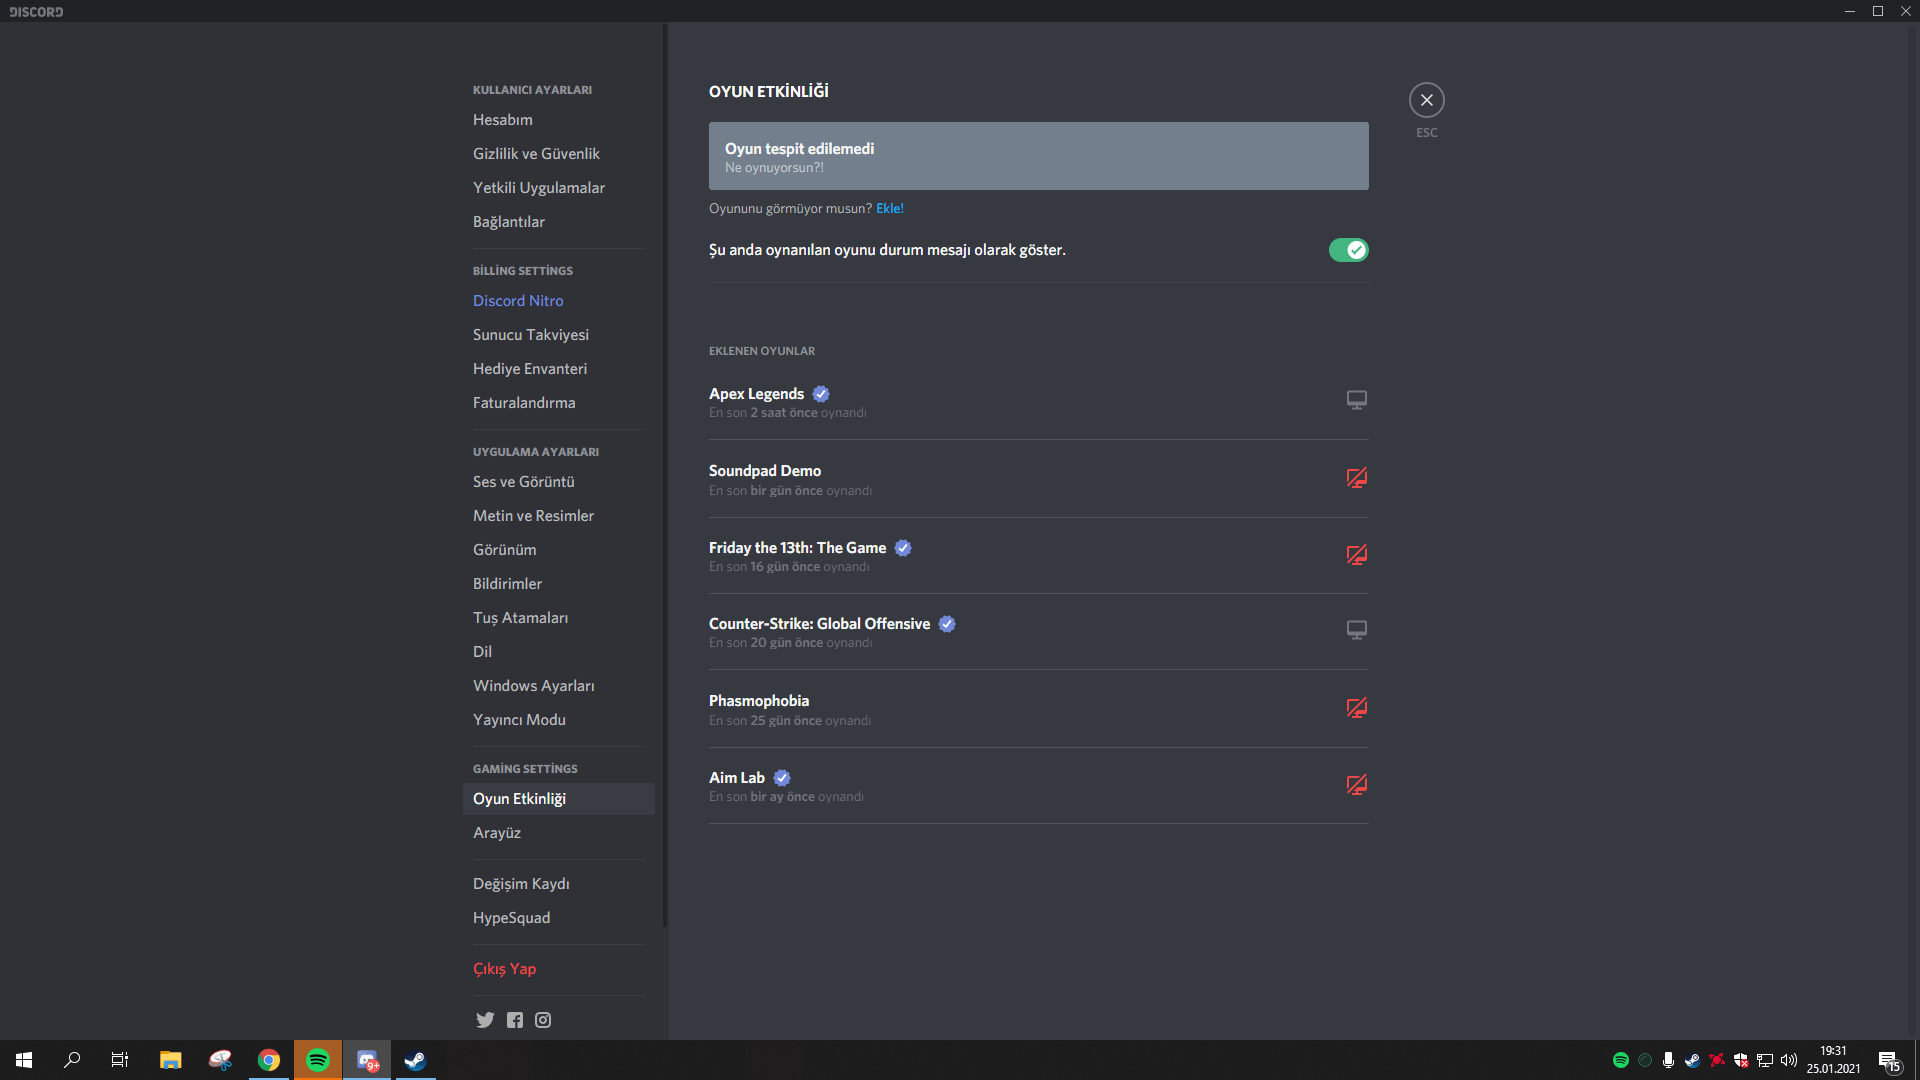The width and height of the screenshot is (1920, 1080).
Task: Click verified badge next to Aim Lab
Action: coord(782,778)
